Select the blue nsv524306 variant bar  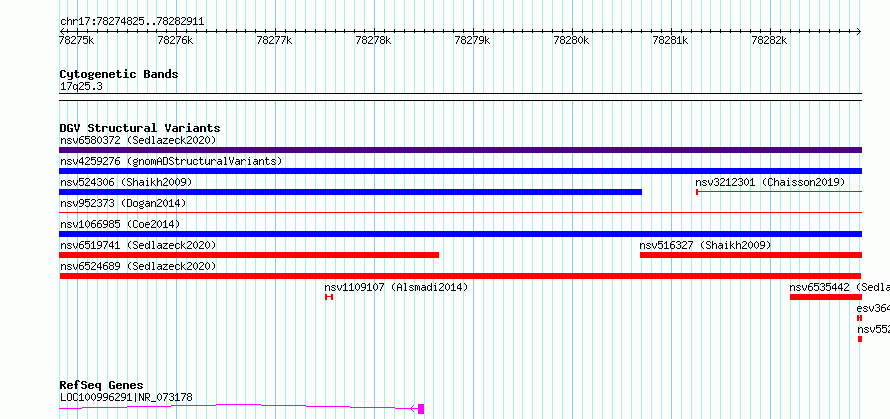(350, 192)
